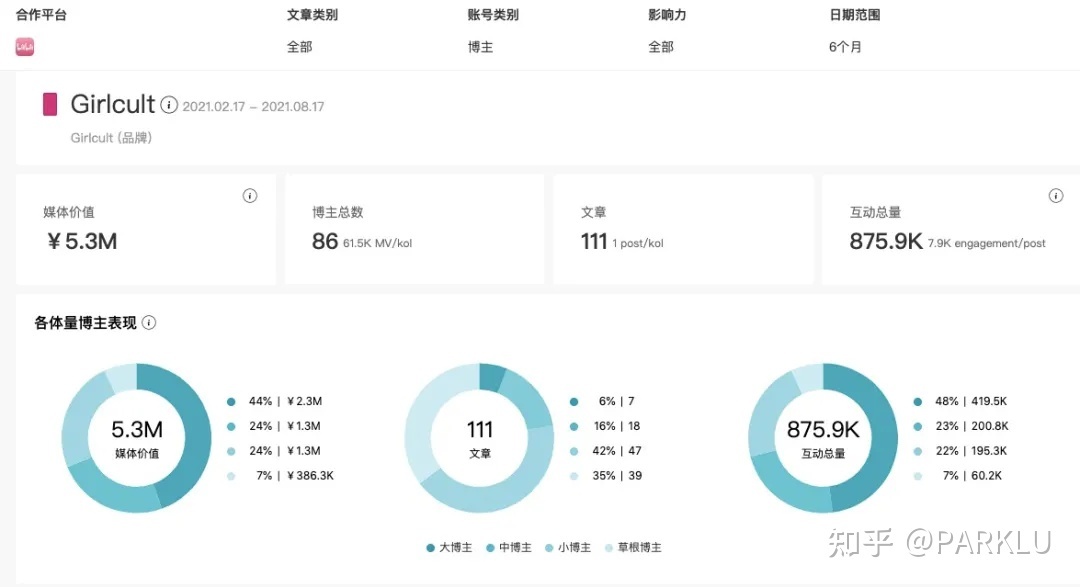1080x587 pixels.
Task: Open 文章类别 dropdown showing 全部
Action: click(299, 47)
